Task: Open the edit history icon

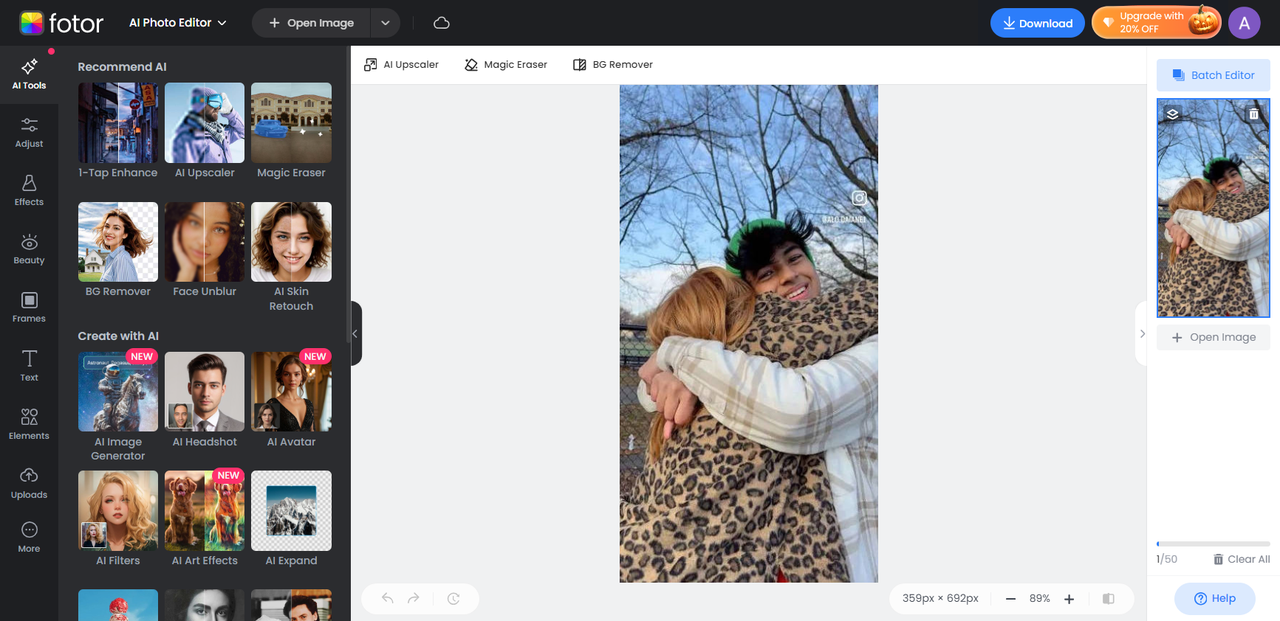Action: tap(453, 598)
